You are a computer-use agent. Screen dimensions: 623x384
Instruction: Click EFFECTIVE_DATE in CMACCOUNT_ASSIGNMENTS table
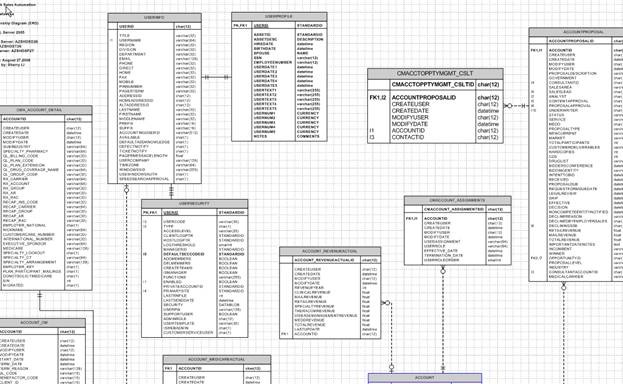pyautogui.click(x=441, y=251)
